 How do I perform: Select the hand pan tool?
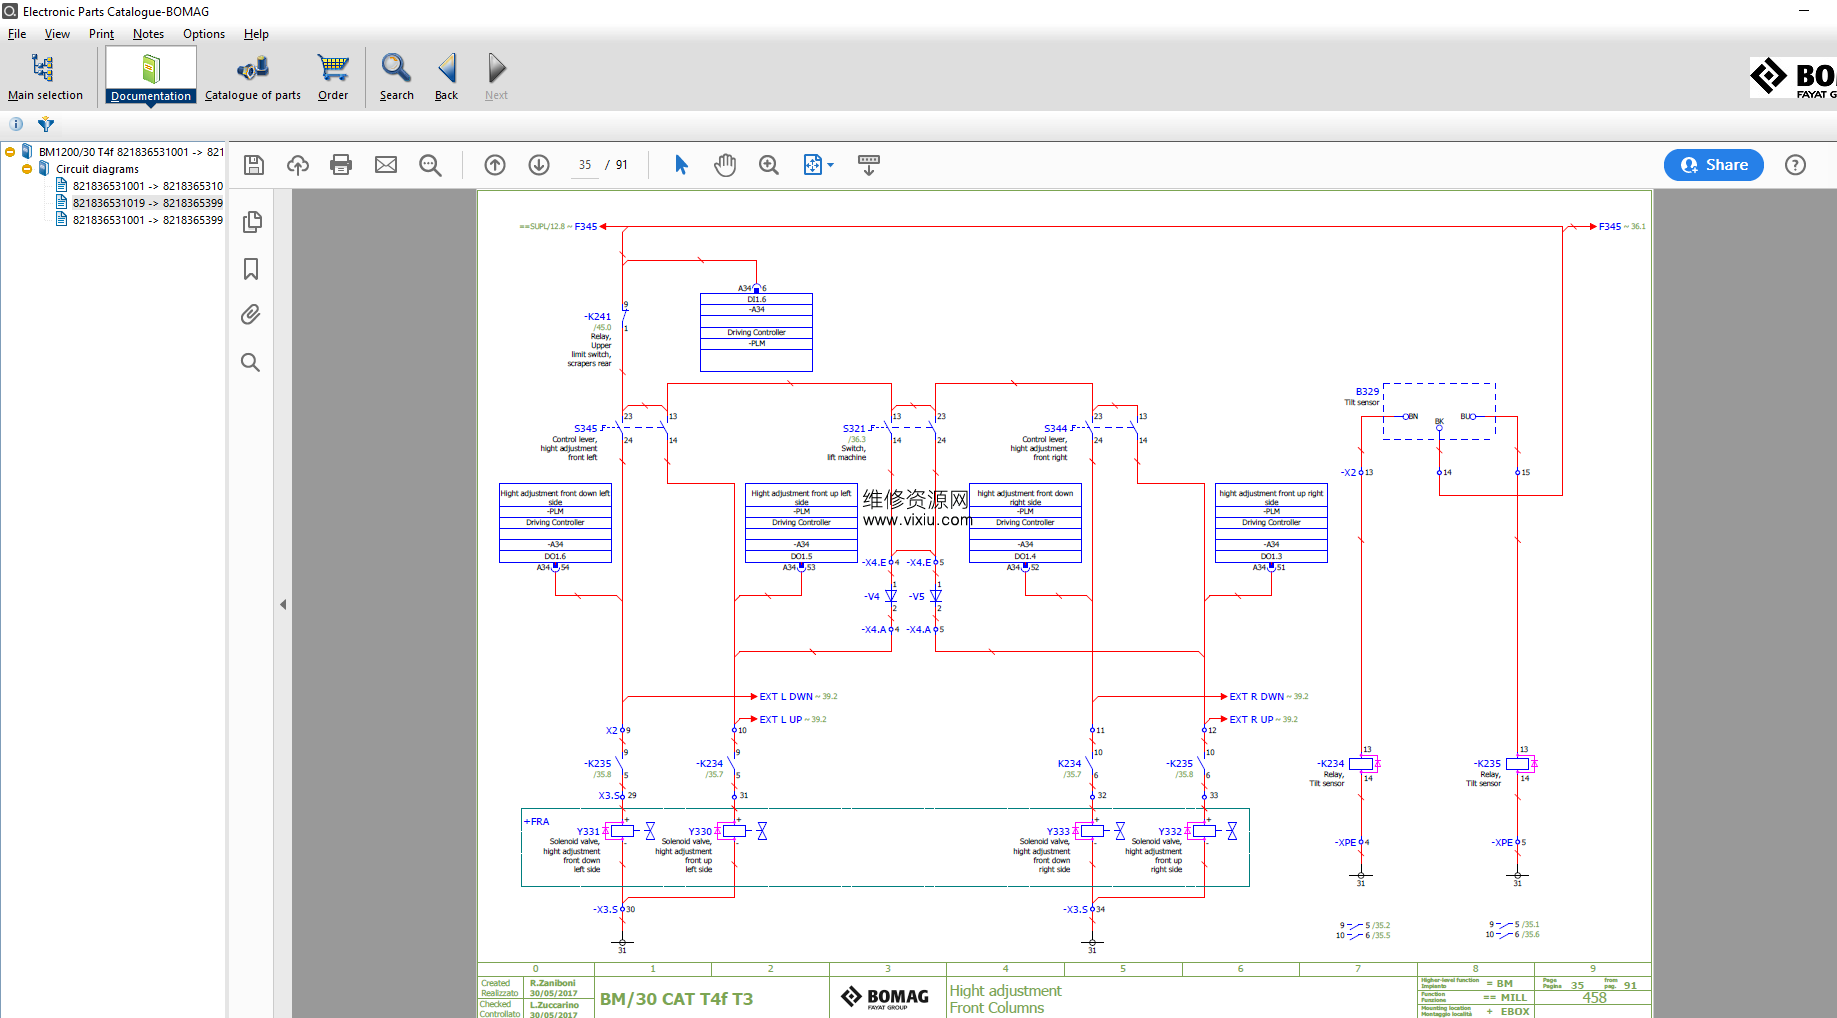click(x=725, y=165)
